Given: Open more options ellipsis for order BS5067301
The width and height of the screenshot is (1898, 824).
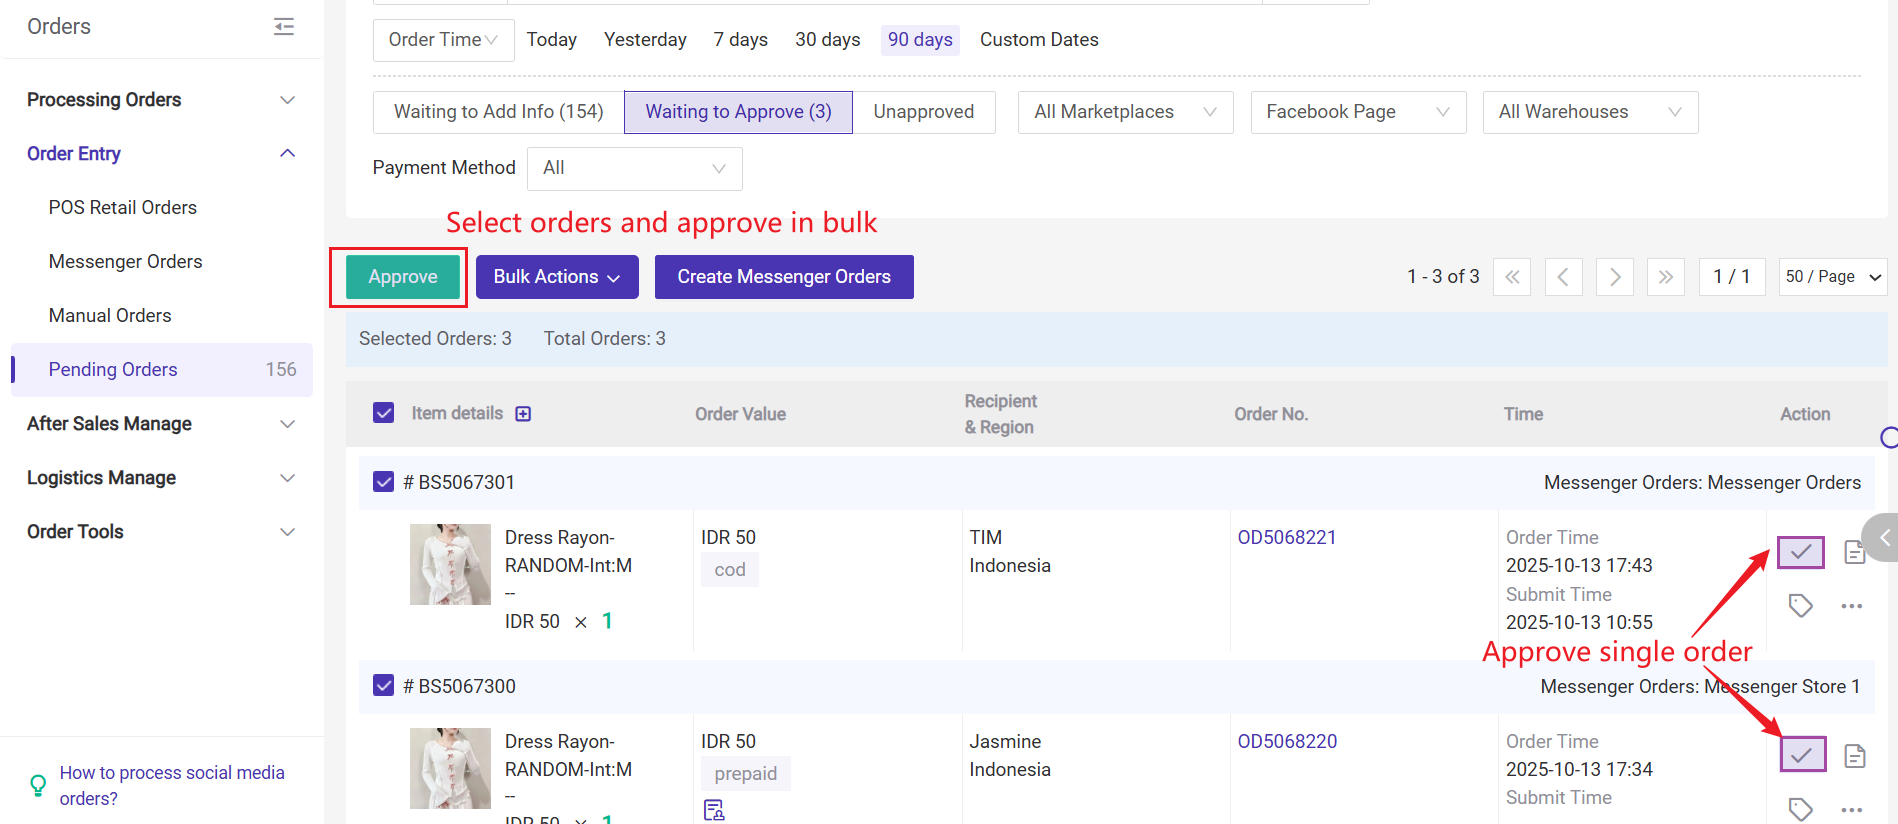Looking at the screenshot, I should [x=1851, y=606].
